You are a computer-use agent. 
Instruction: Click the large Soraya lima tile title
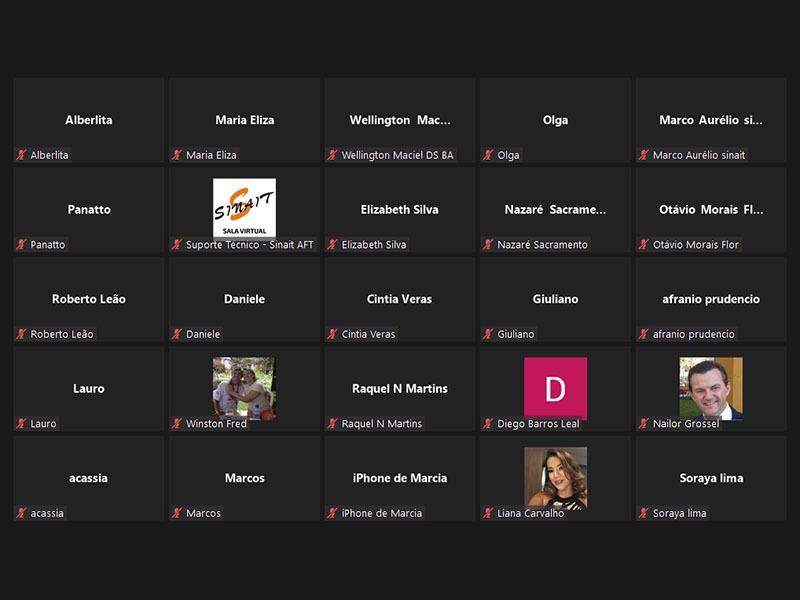click(x=711, y=479)
